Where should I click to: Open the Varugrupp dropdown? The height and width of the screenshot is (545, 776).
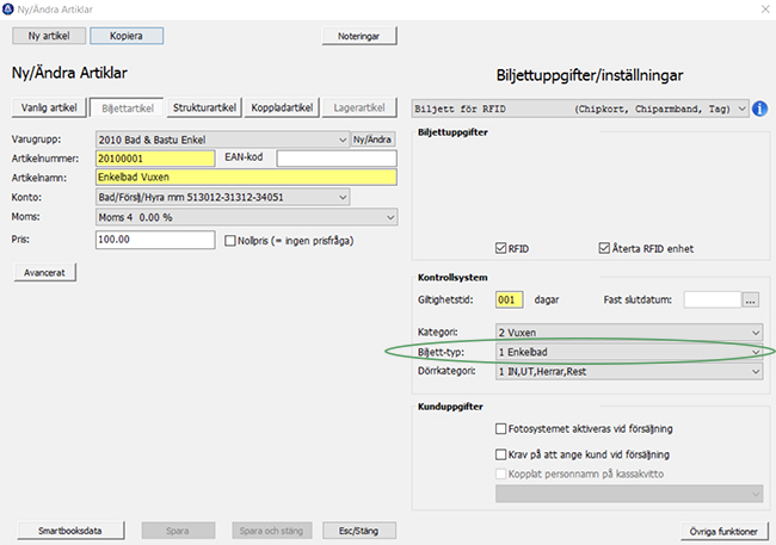(222, 140)
